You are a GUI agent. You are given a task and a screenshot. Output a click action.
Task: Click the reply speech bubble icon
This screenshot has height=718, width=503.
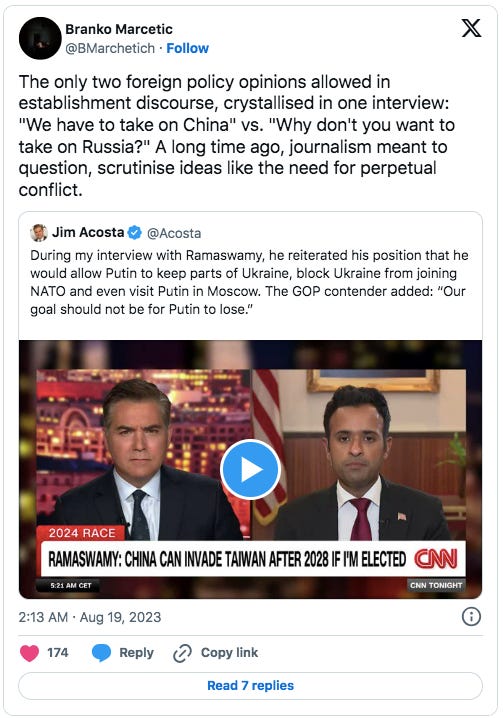pos(101,653)
